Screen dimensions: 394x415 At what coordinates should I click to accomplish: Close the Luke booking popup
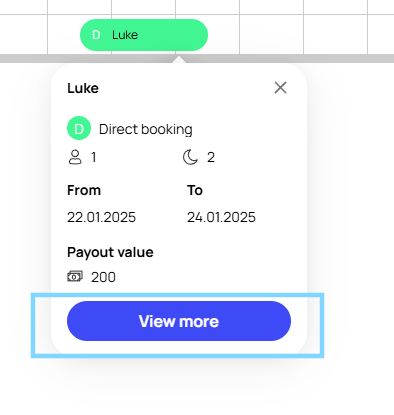(x=280, y=88)
